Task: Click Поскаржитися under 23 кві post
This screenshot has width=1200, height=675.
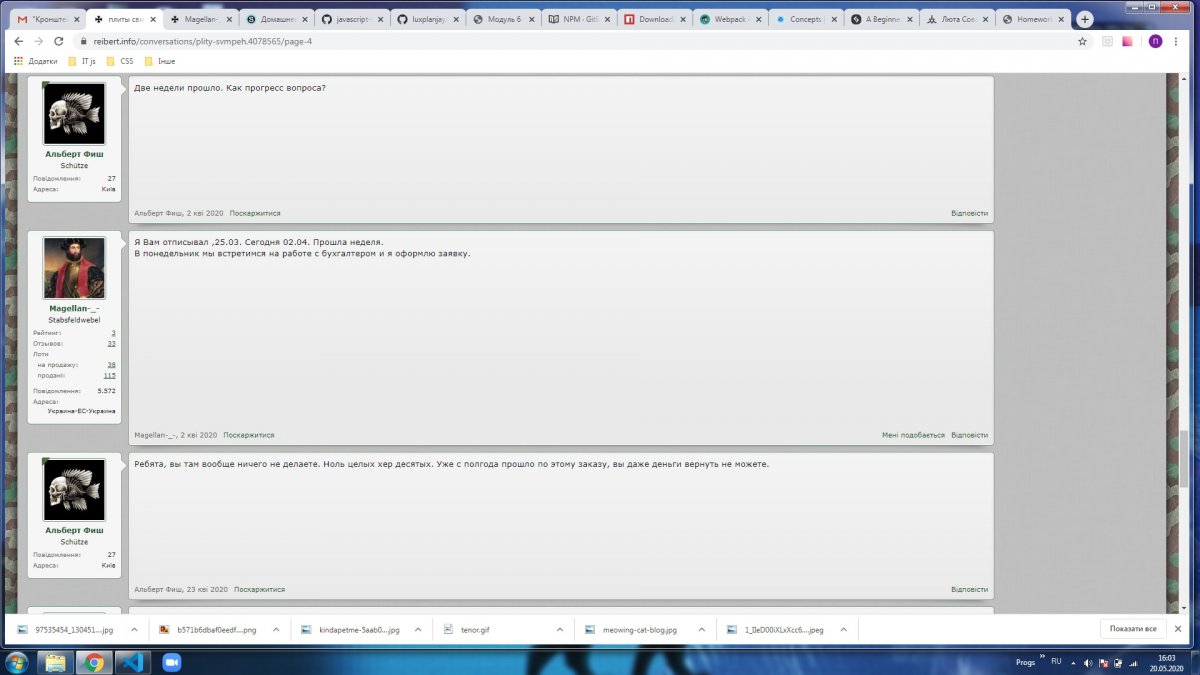Action: pos(259,590)
